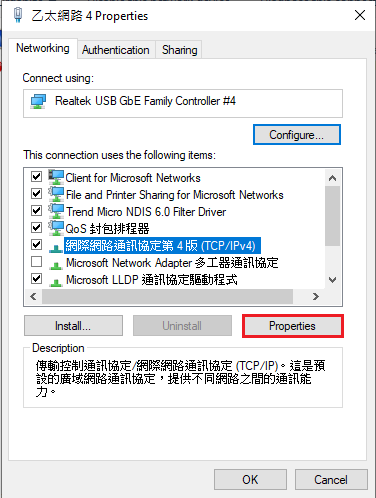The width and height of the screenshot is (376, 498).
Task: Select Microsoft LLDP 通訊協定驅動程式 list item
Action: pos(152,280)
